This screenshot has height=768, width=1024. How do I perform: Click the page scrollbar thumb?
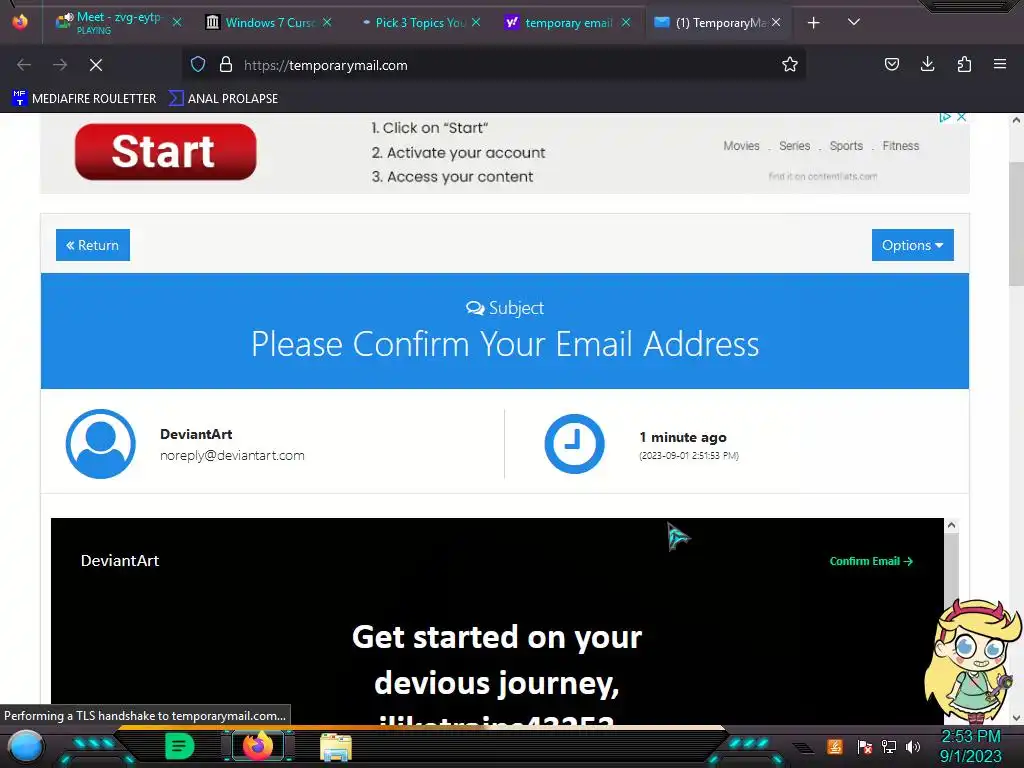[1016, 223]
